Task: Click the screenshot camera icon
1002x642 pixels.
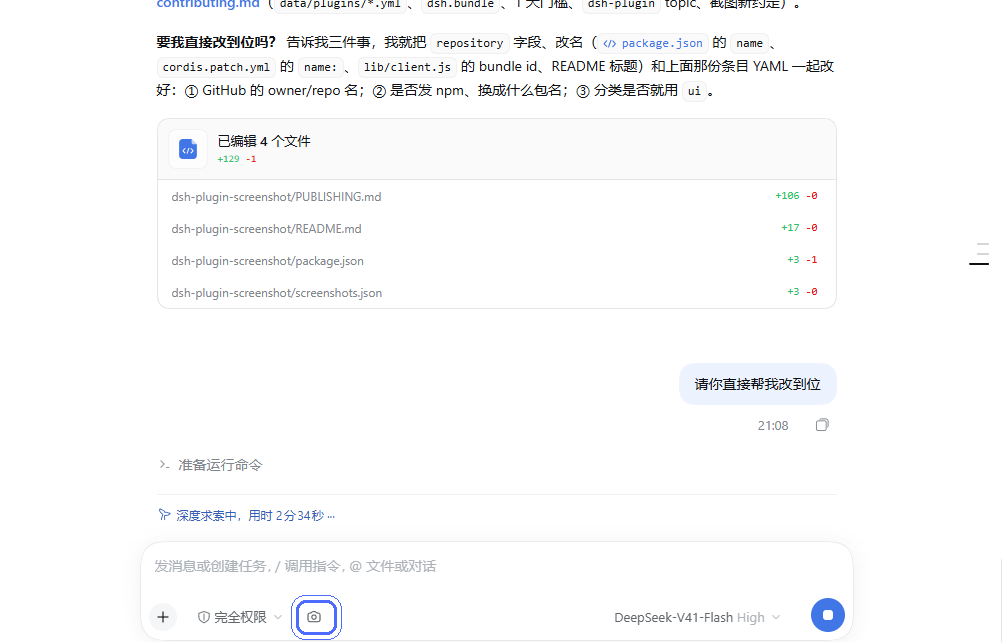Action: pos(314,617)
